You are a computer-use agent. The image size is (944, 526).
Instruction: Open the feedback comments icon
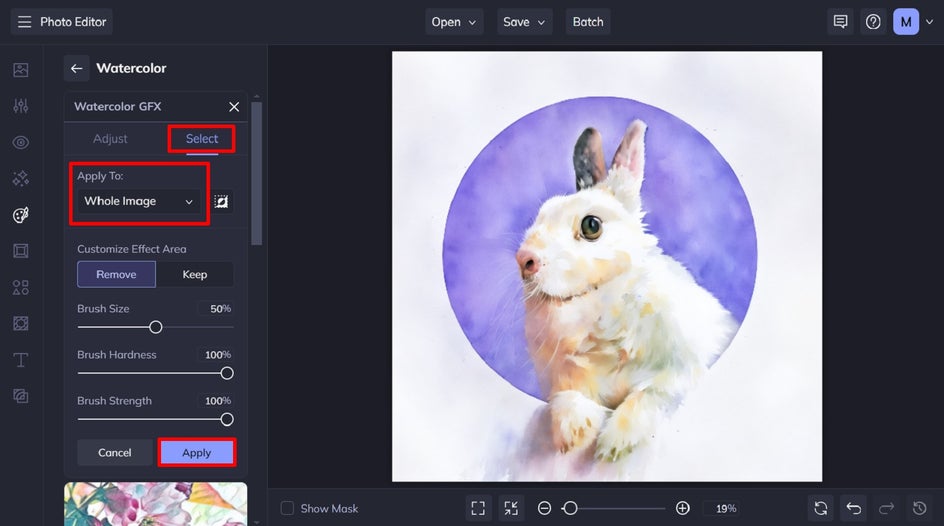pyautogui.click(x=840, y=22)
